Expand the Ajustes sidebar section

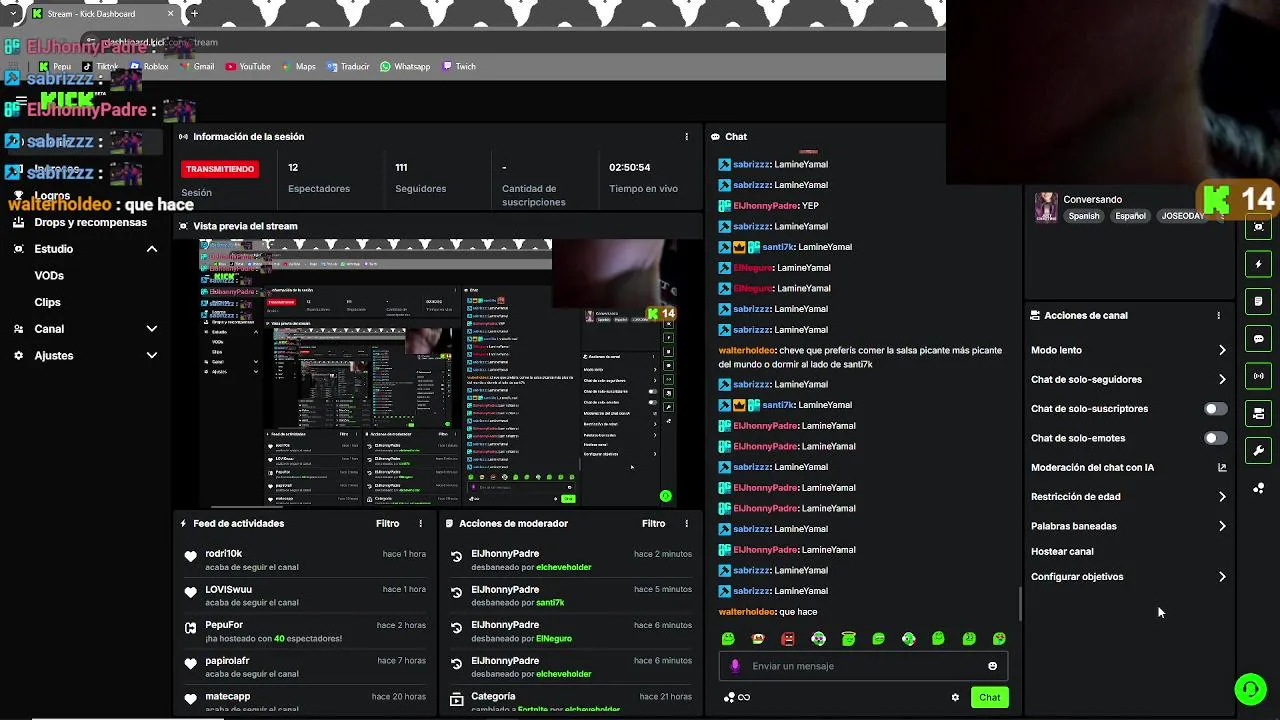(152, 355)
